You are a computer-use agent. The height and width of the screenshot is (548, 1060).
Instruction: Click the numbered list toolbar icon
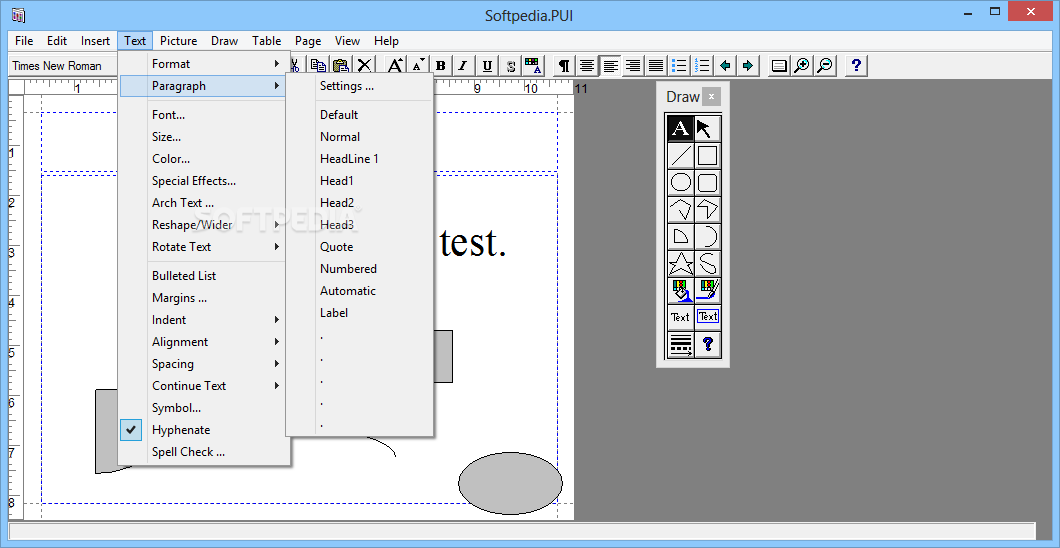(x=702, y=66)
